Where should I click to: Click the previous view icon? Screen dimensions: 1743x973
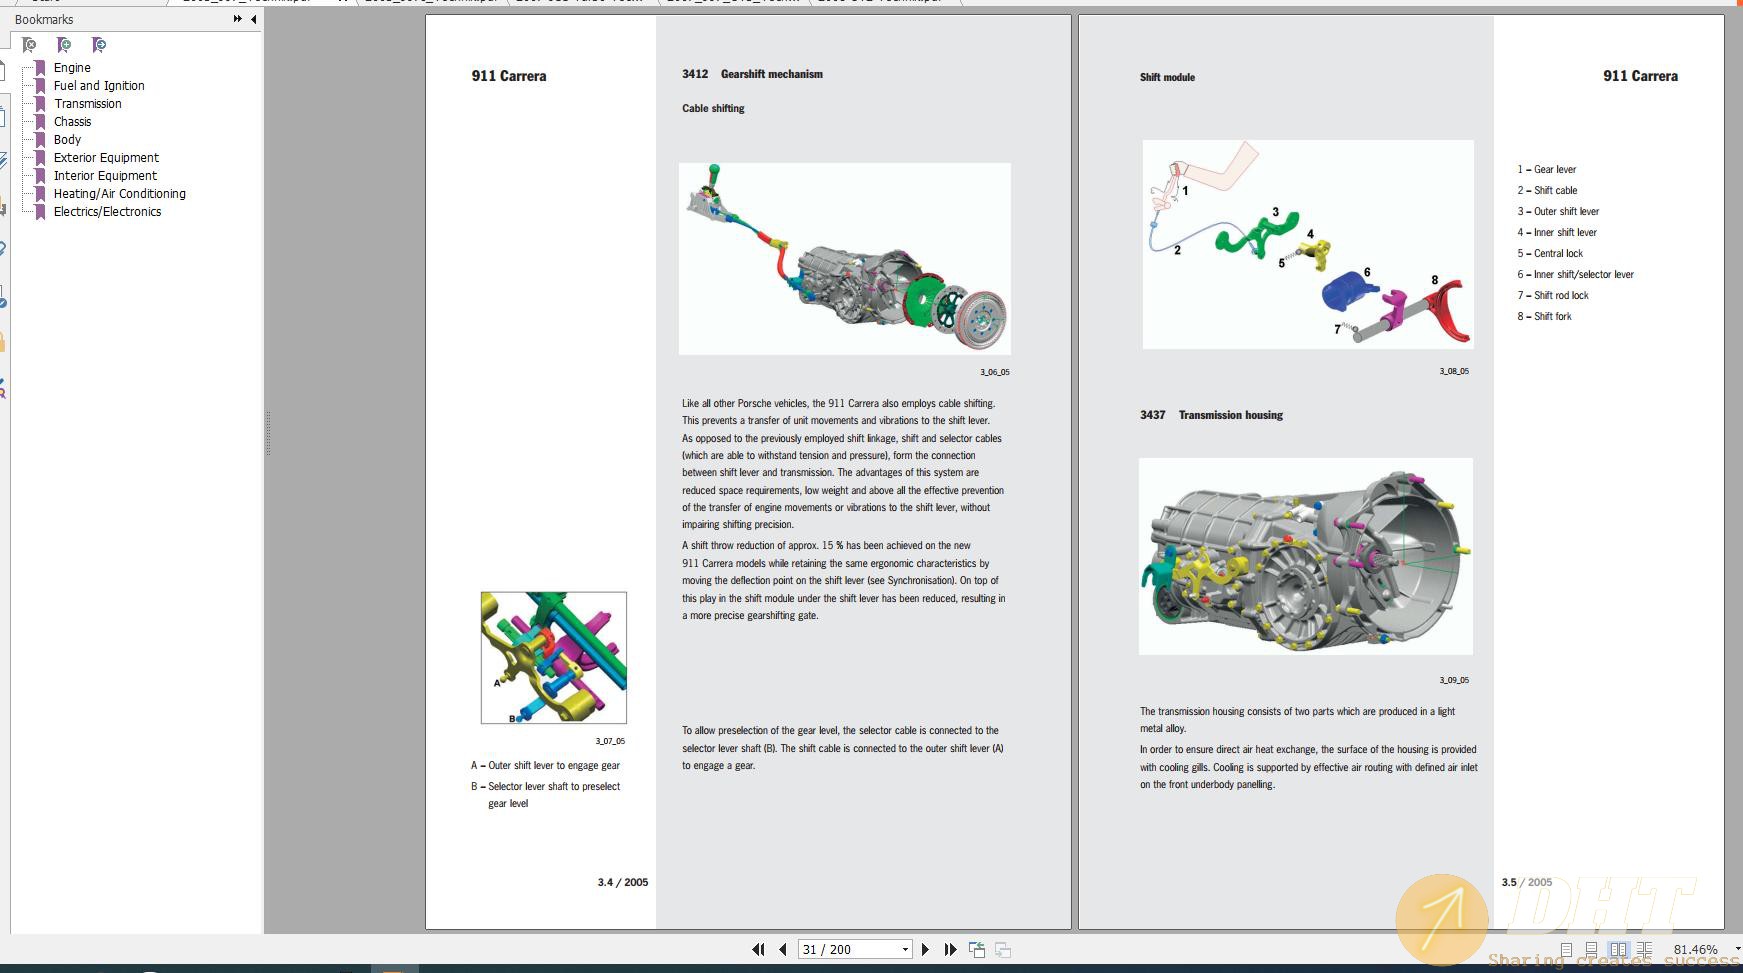977,949
